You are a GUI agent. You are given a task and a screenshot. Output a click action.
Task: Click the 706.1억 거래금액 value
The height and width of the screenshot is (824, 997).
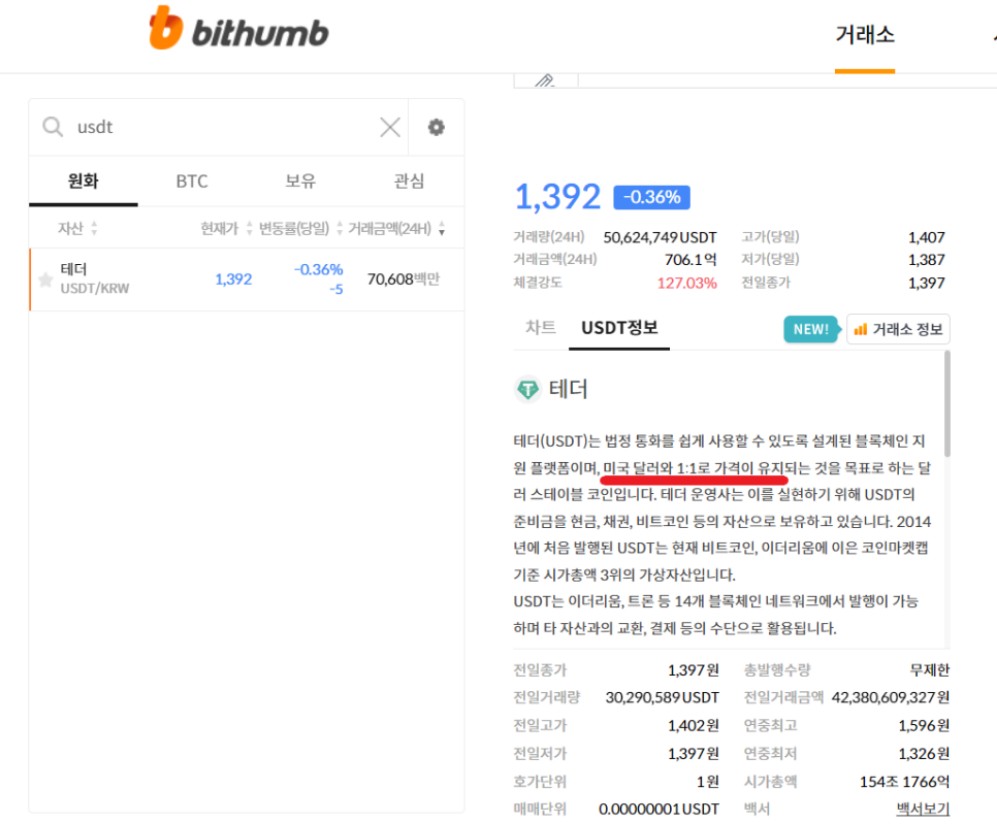point(691,259)
